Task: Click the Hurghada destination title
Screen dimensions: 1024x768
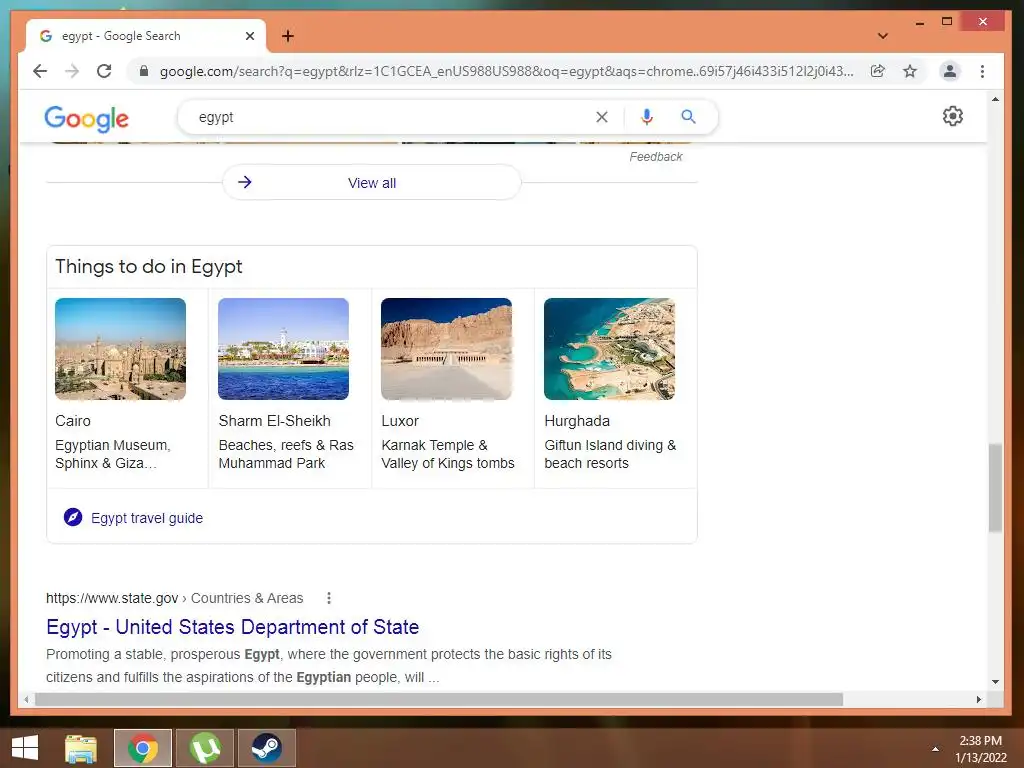Action: [x=577, y=421]
